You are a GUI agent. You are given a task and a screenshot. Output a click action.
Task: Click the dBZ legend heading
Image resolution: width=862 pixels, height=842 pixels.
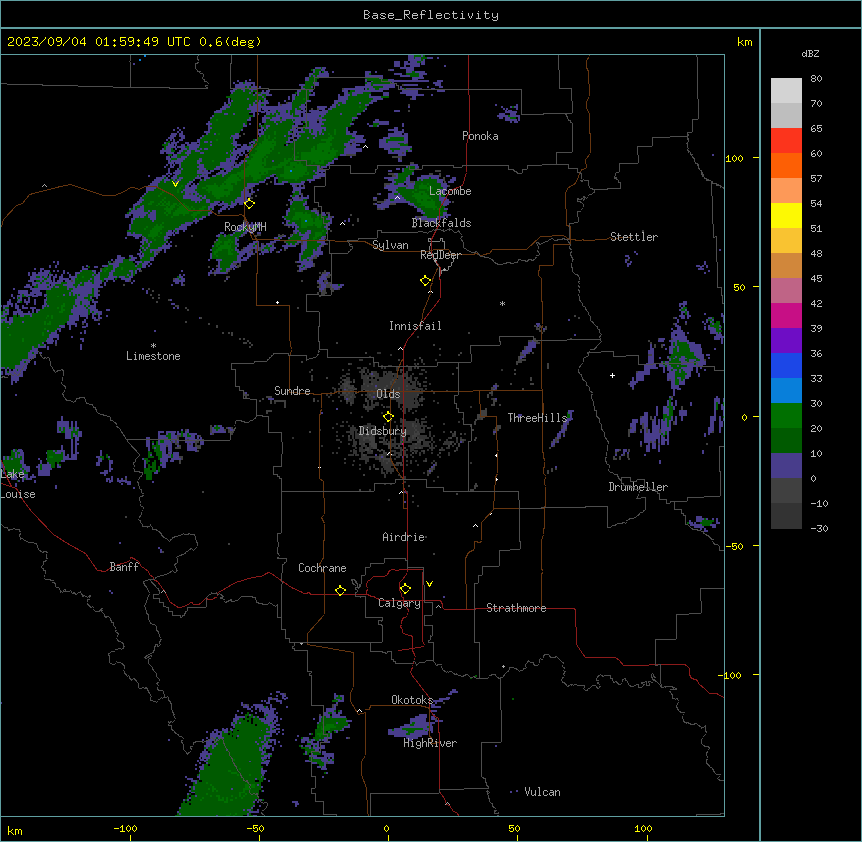tap(810, 53)
